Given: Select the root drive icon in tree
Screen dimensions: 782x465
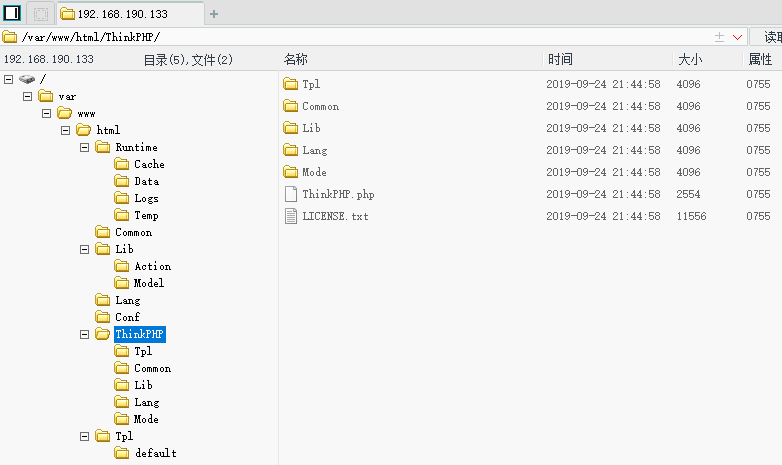Looking at the screenshot, I should point(27,79).
